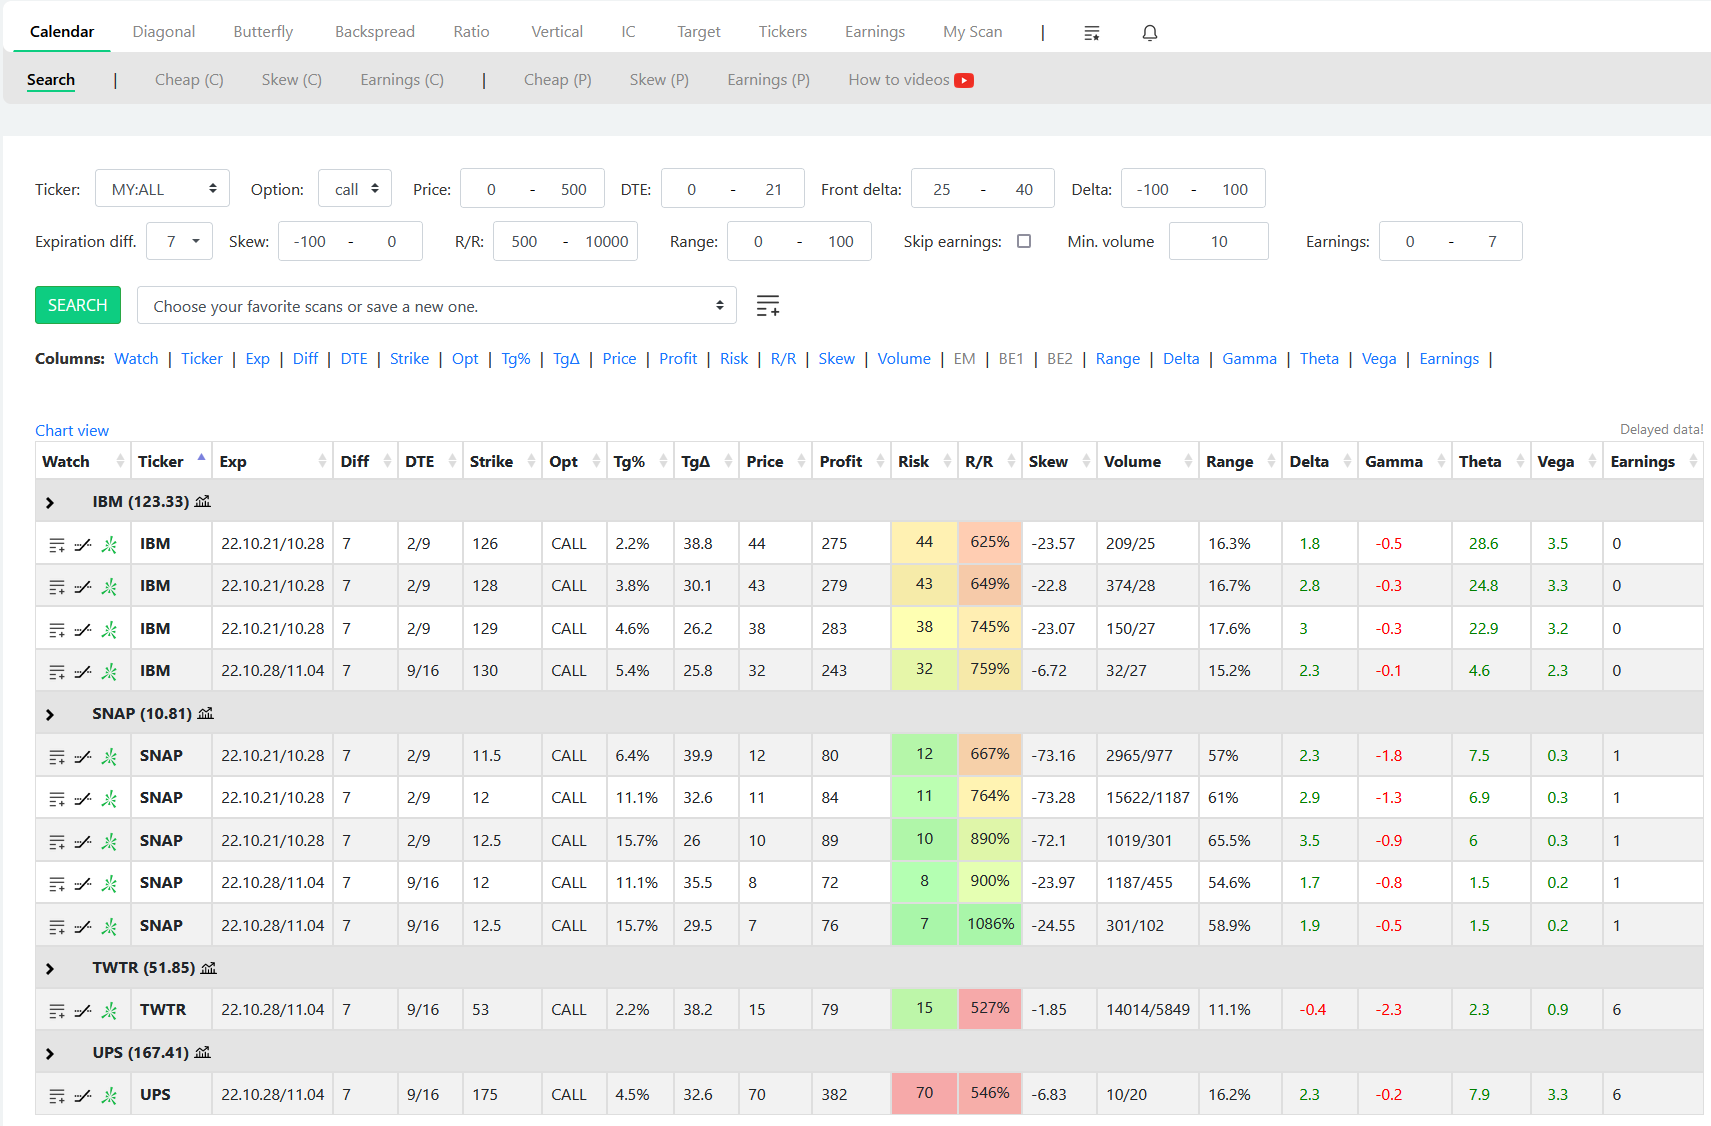Image resolution: width=1711 pixels, height=1126 pixels.
Task: Toggle BE2 column visibility link
Action: point(1060,359)
